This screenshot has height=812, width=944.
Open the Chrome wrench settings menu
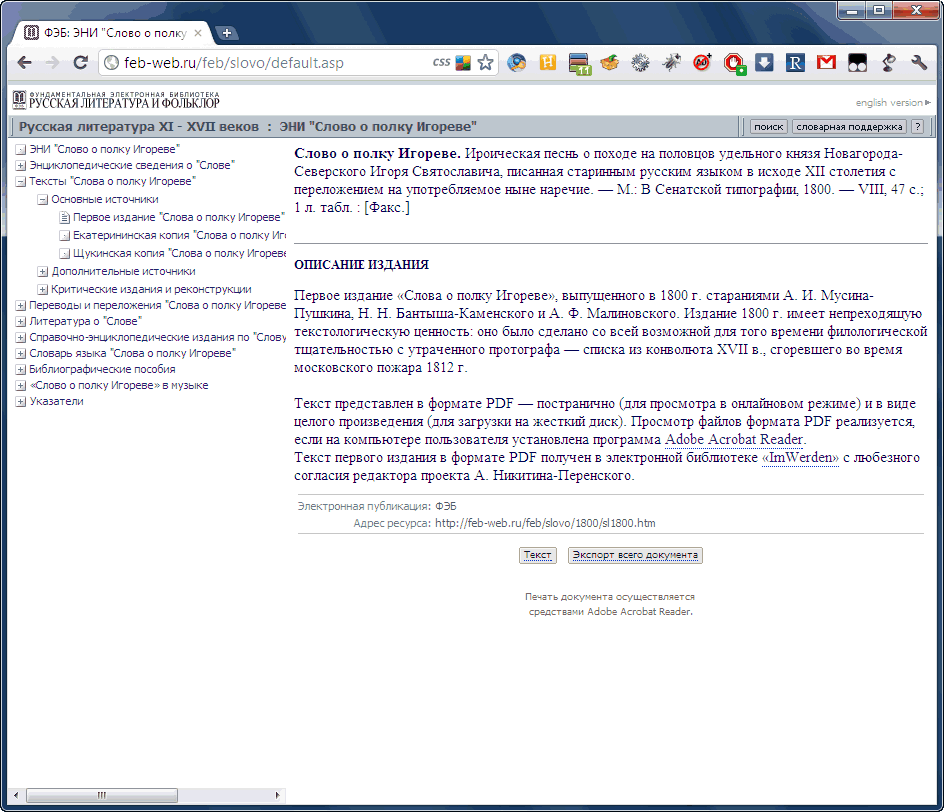[x=919, y=63]
